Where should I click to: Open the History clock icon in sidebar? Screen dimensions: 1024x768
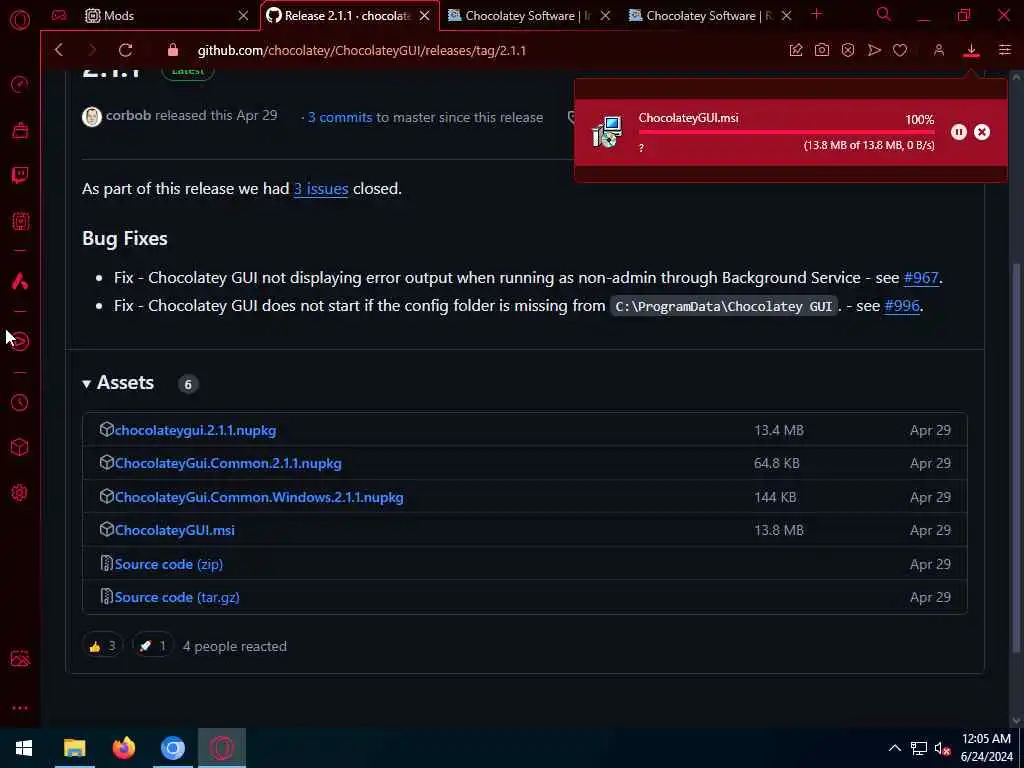click(20, 402)
